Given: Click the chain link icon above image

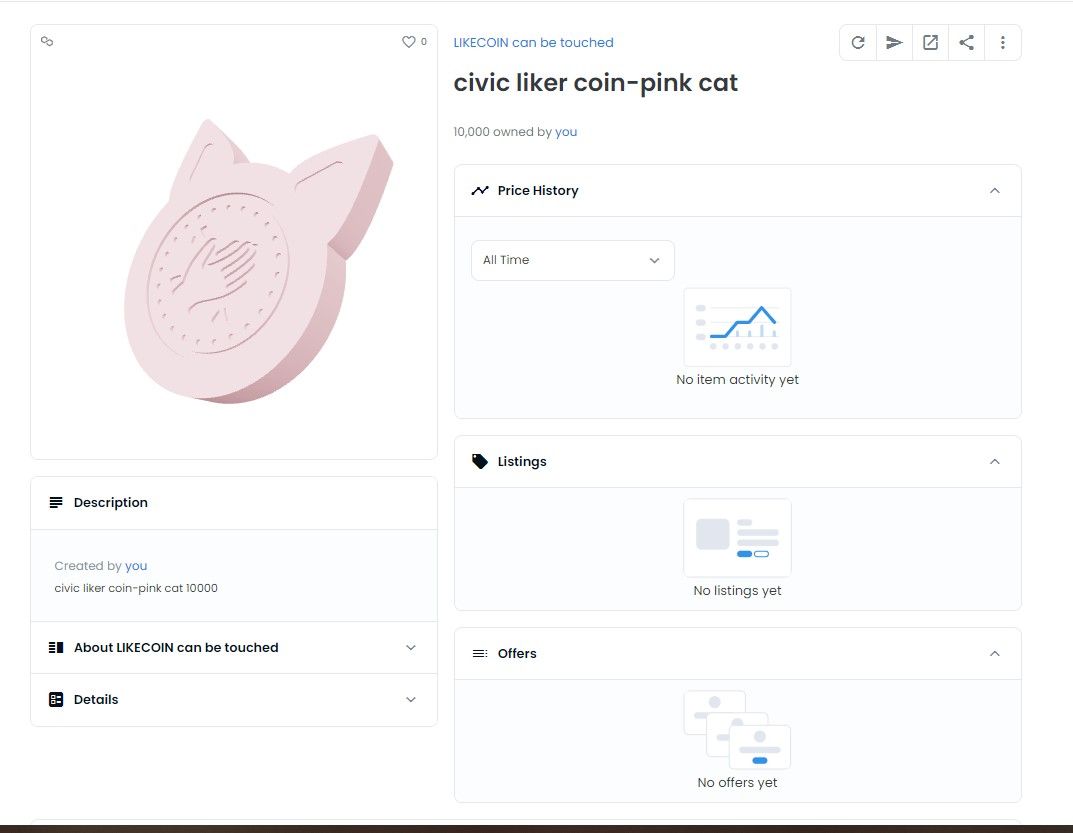Looking at the screenshot, I should 47,41.
